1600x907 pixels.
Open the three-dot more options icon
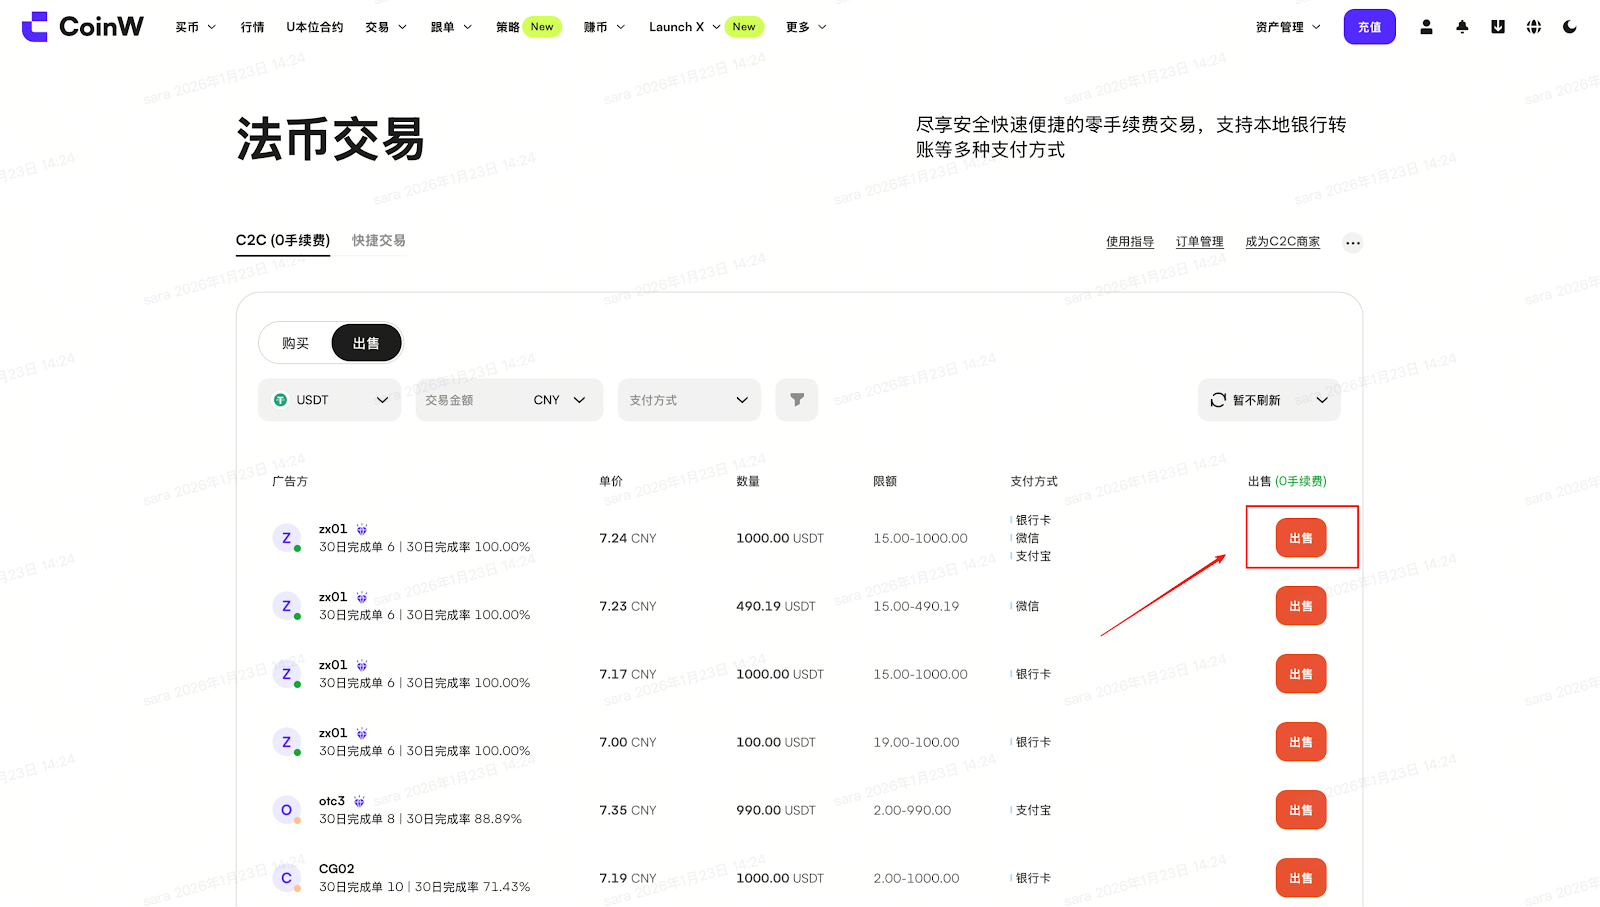click(1352, 243)
